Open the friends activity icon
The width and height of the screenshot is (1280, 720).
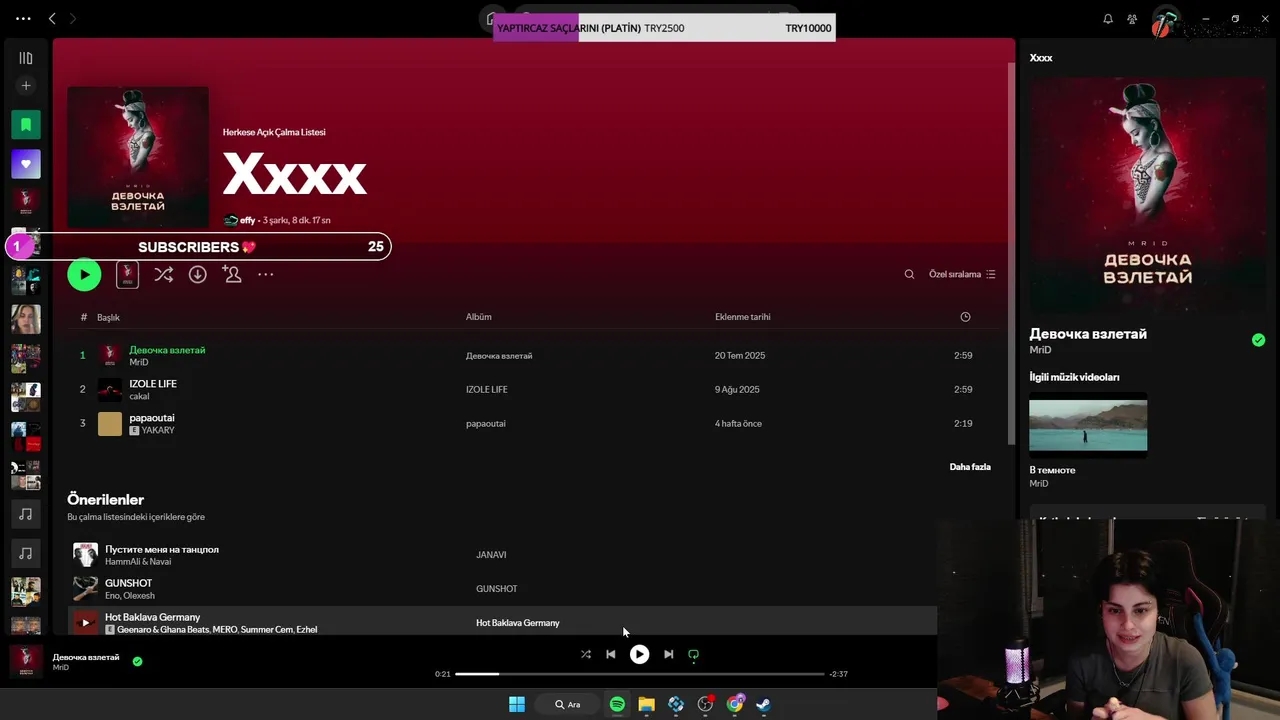point(1132,18)
